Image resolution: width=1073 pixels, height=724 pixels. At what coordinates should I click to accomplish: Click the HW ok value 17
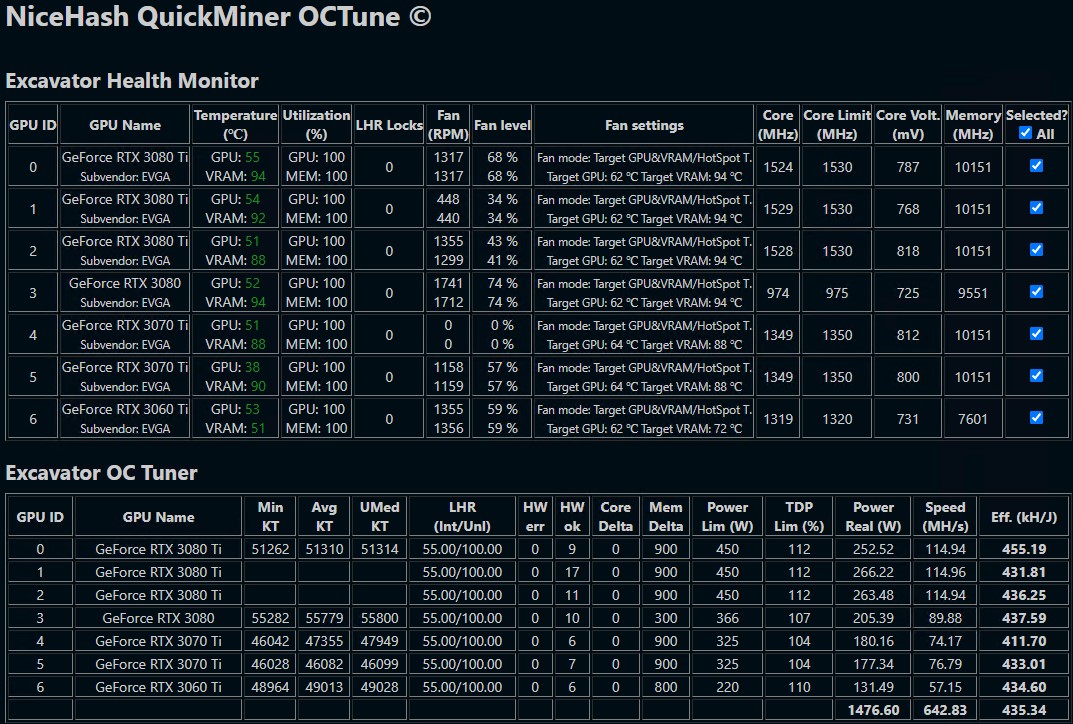[x=572, y=572]
